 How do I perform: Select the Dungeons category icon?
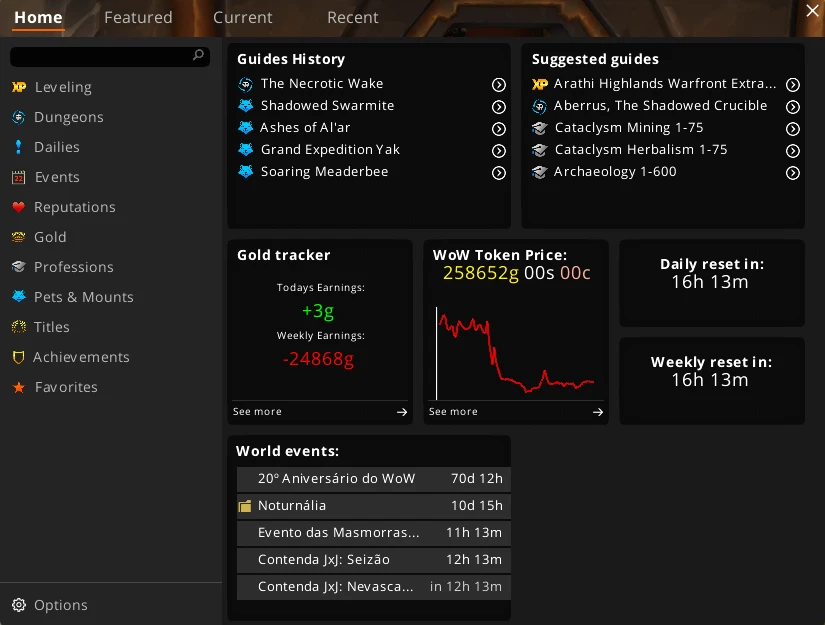(18, 117)
